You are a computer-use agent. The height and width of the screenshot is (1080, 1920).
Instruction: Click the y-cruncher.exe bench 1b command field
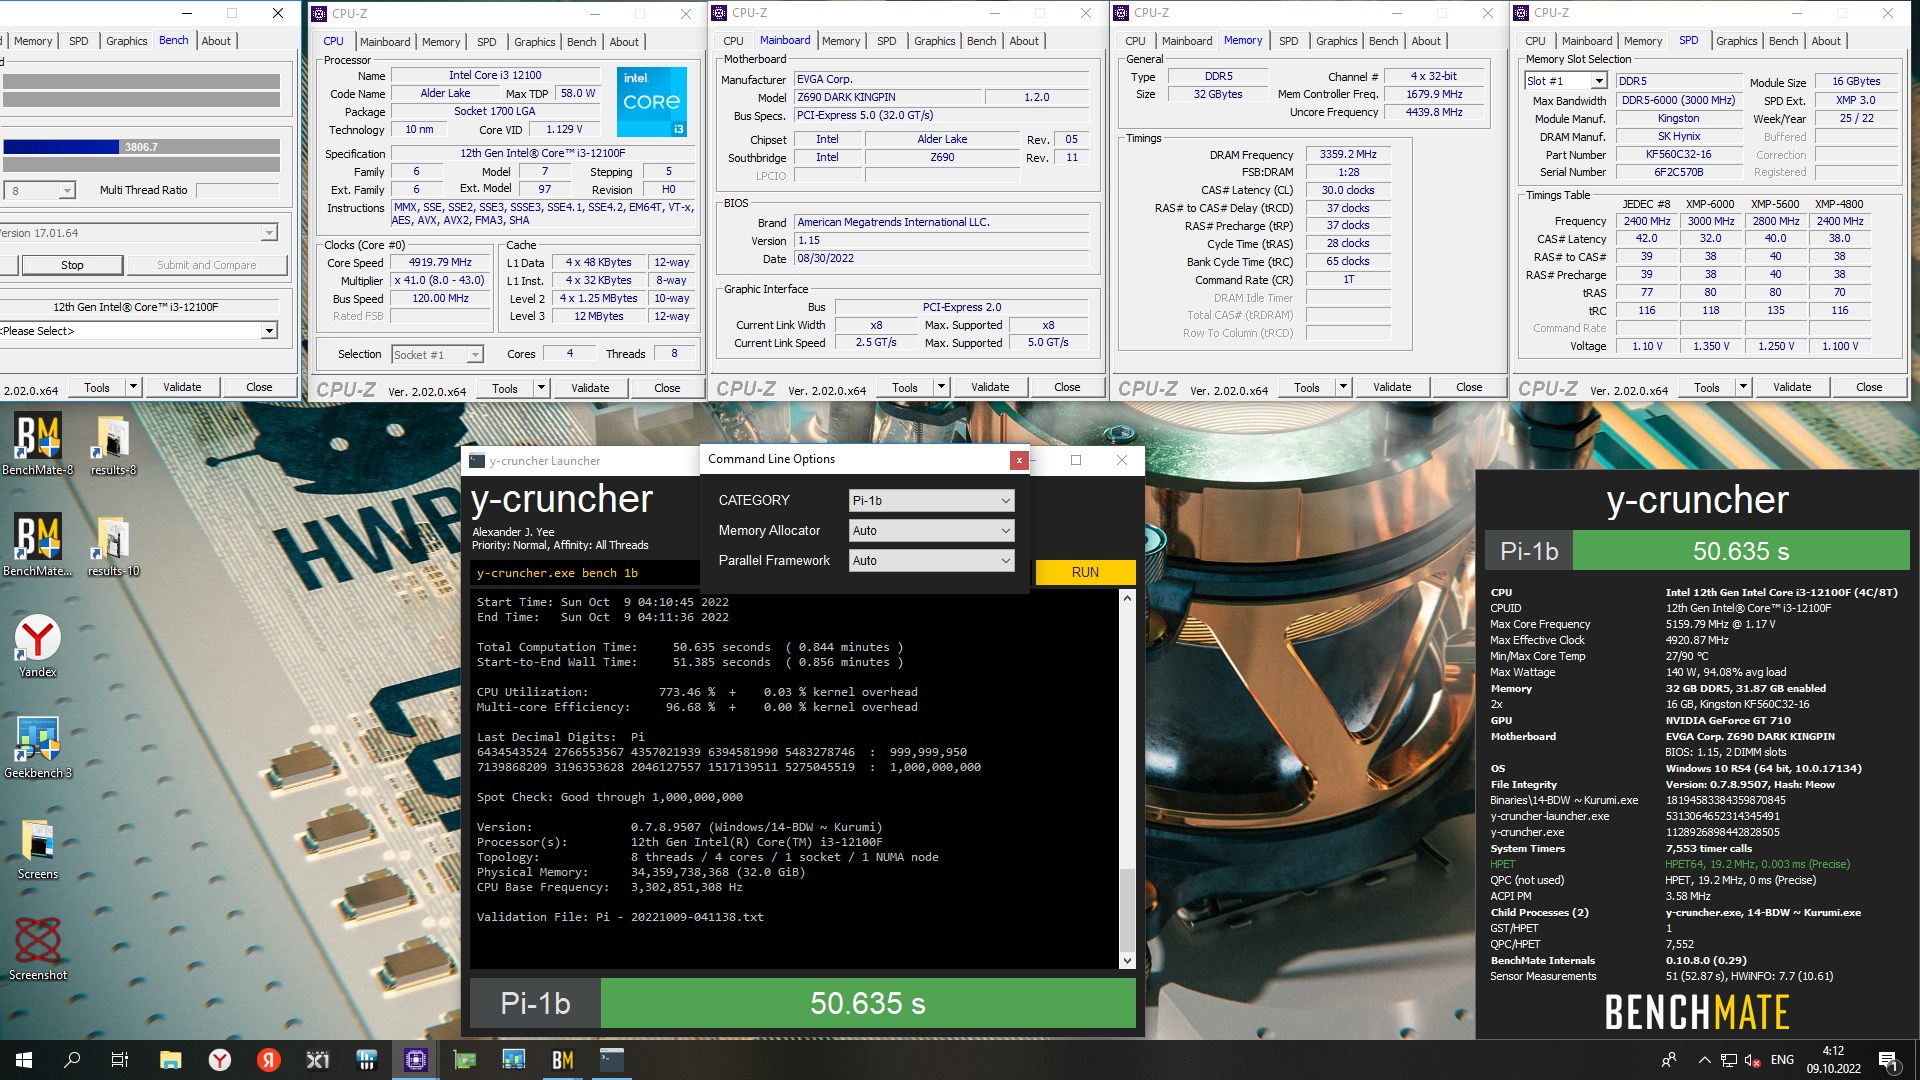pos(585,573)
